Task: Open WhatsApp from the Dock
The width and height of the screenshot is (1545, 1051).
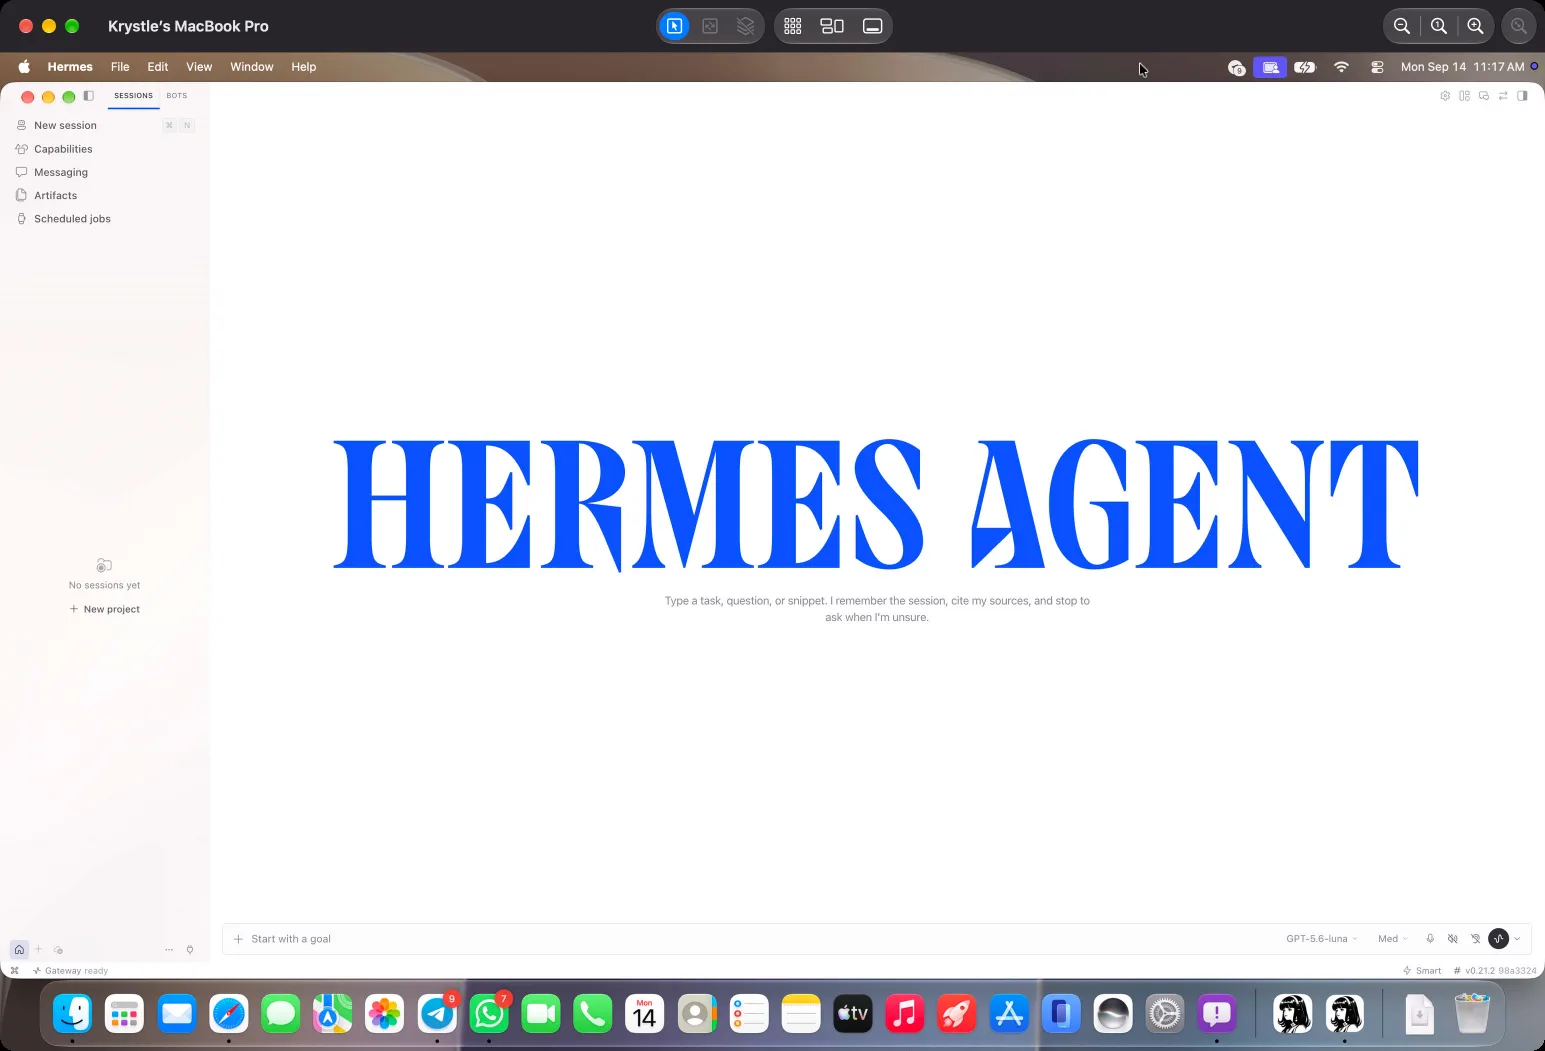Action: [x=489, y=1014]
